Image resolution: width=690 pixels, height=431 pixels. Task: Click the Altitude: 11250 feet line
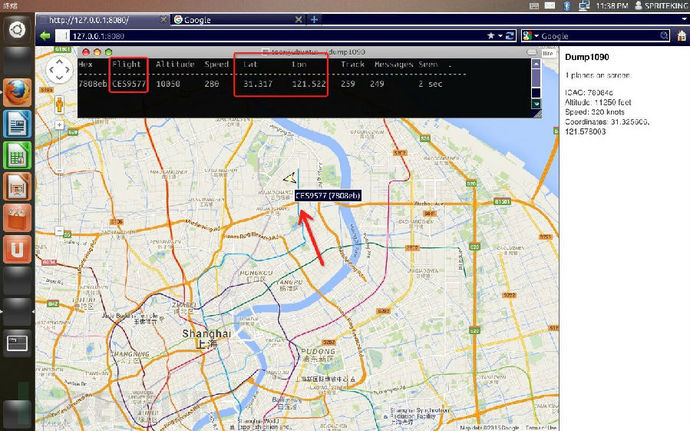[598, 102]
